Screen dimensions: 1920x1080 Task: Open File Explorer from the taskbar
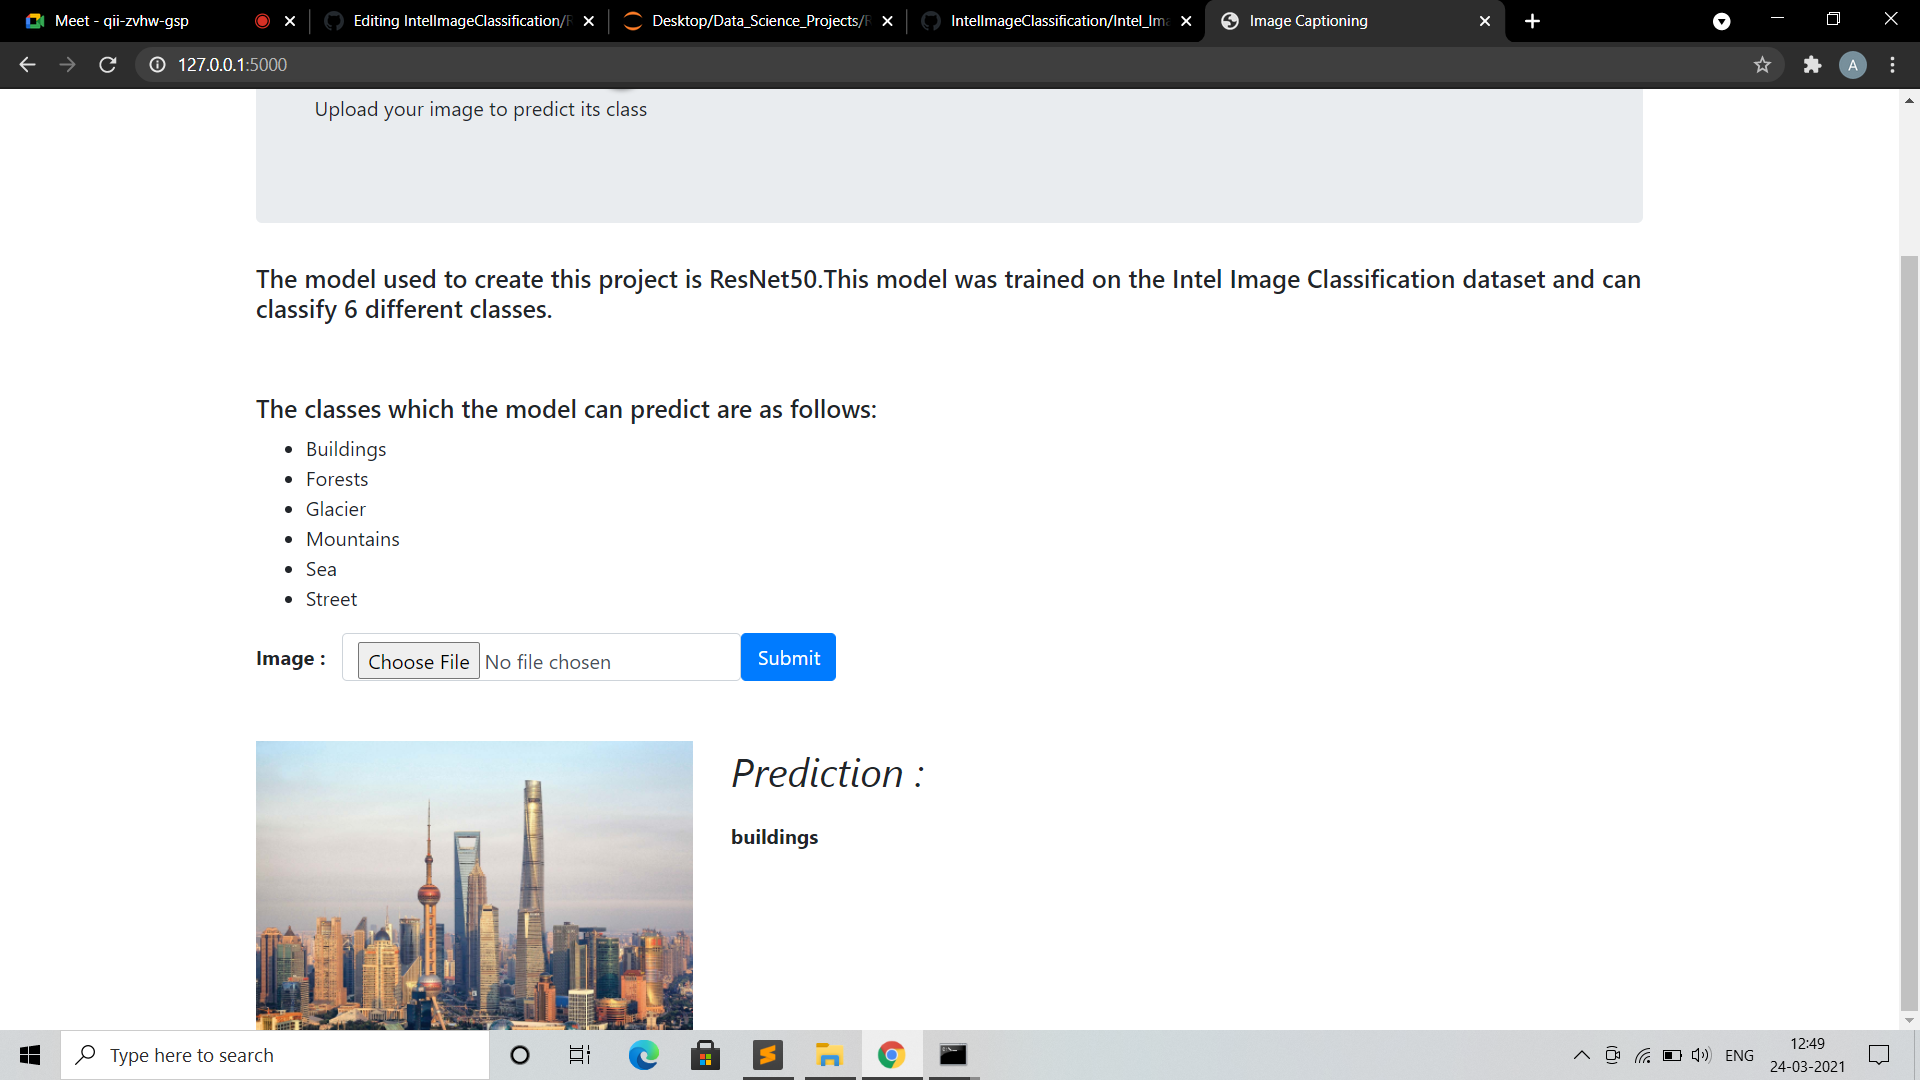point(829,1055)
